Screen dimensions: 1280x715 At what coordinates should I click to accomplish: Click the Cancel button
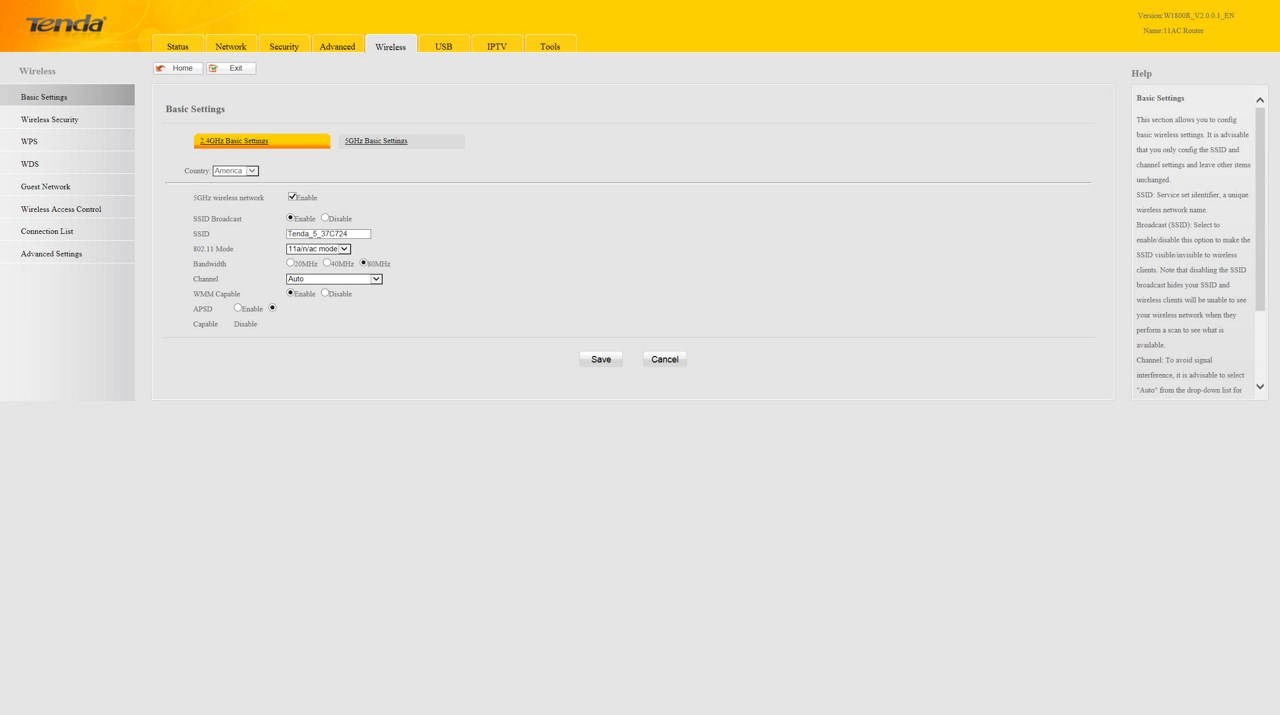(665, 359)
